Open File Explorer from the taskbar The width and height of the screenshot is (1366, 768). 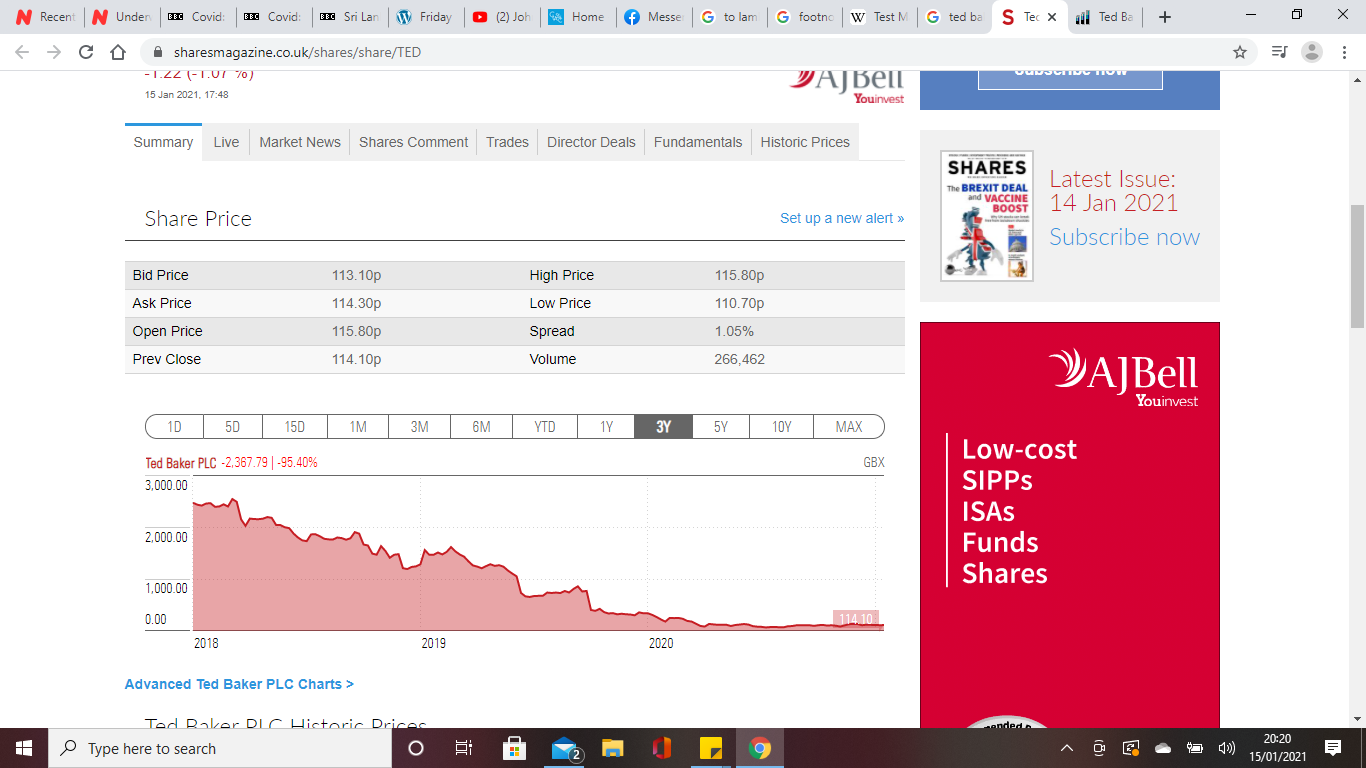(613, 748)
